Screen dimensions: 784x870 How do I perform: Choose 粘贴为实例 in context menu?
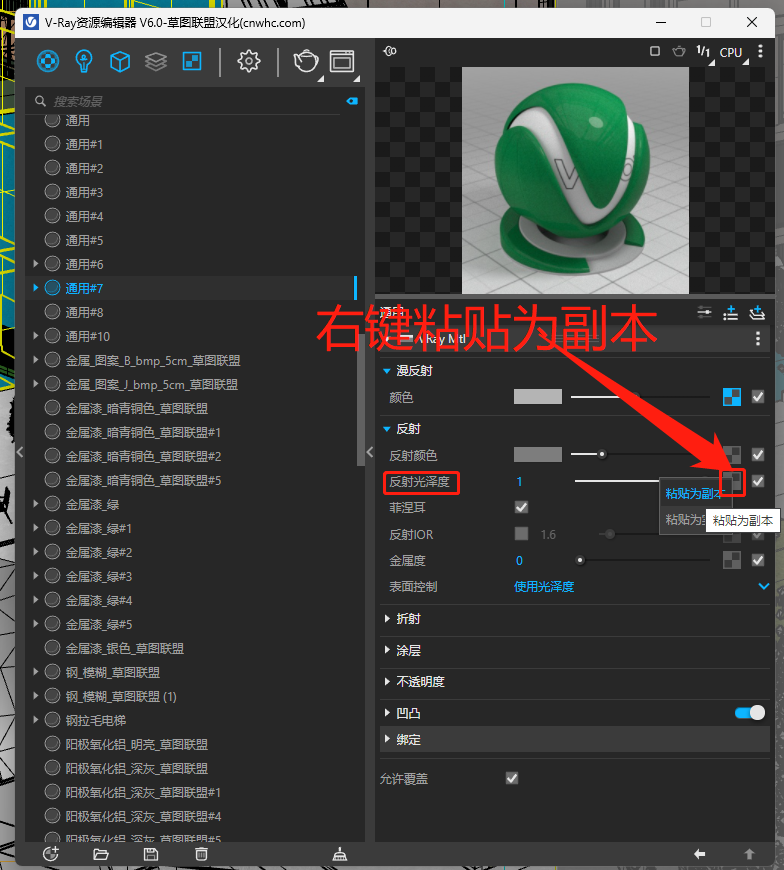(684, 520)
